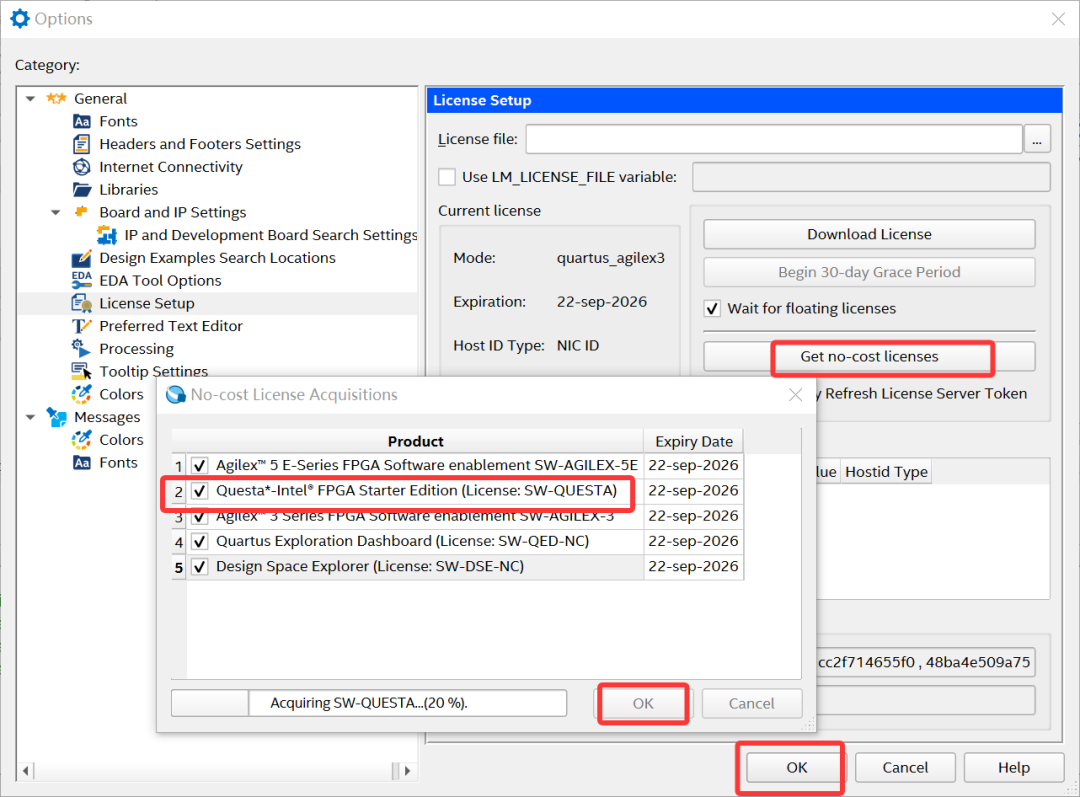1080x797 pixels.
Task: Click the Headers and Footers Settings icon
Action: 81,144
